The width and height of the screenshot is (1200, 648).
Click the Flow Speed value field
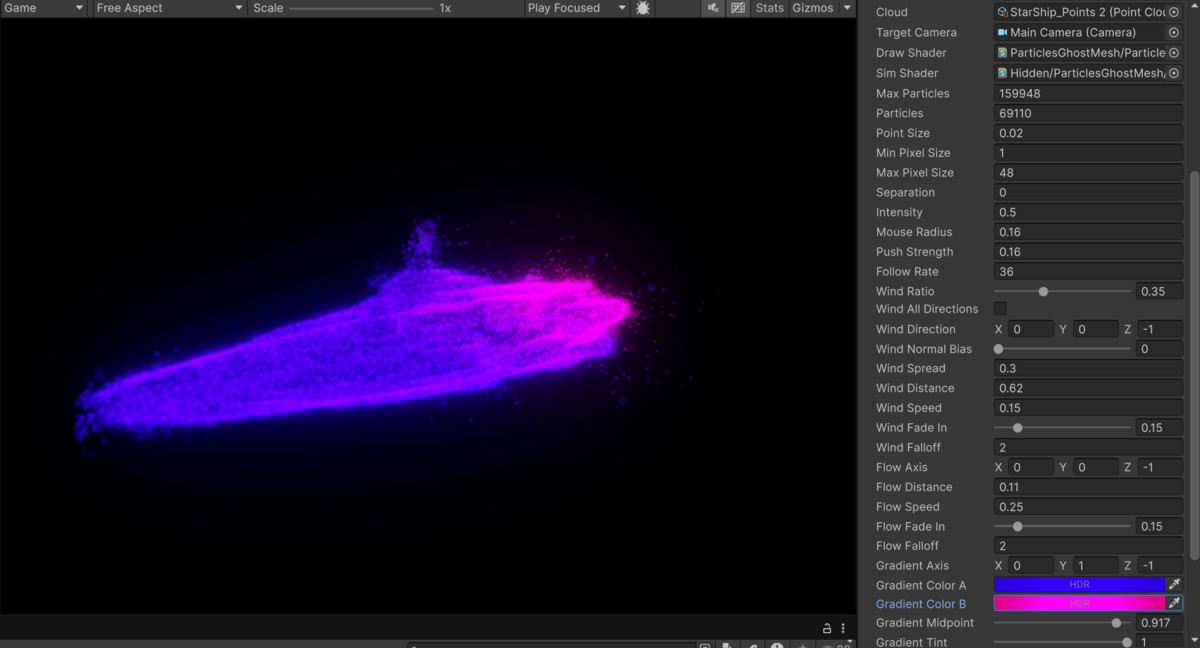[x=1088, y=507]
